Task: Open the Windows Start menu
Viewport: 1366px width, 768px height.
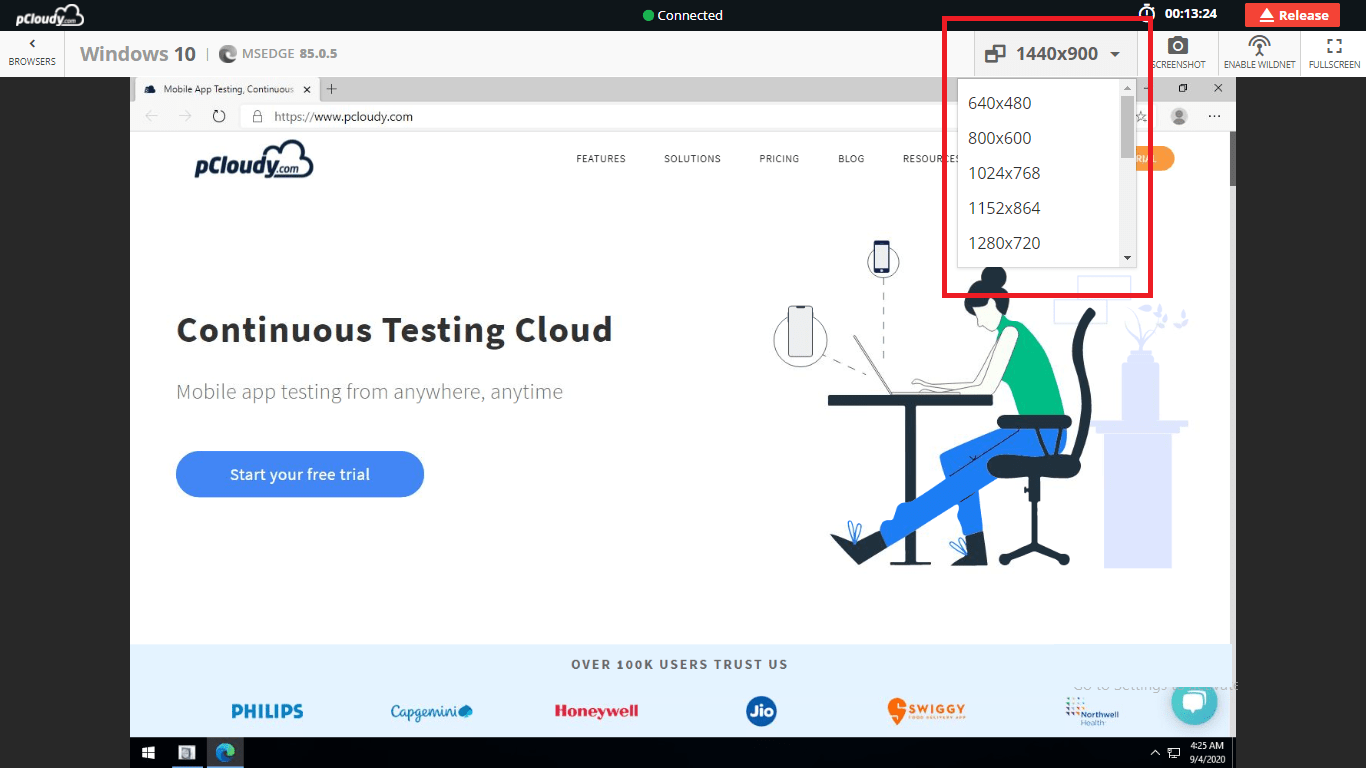Action: (x=149, y=752)
